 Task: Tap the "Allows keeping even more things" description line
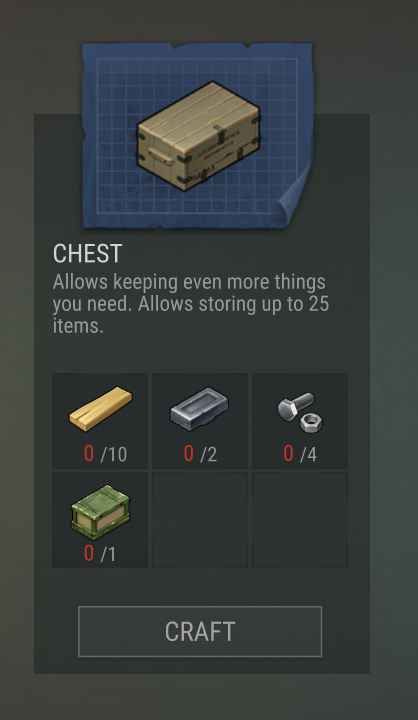[189, 282]
